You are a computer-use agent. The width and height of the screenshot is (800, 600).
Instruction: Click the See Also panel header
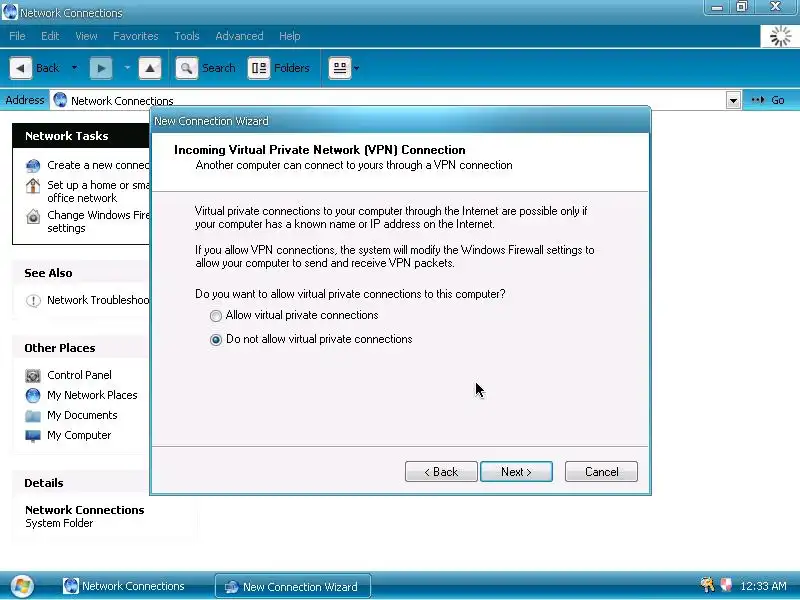click(x=81, y=273)
